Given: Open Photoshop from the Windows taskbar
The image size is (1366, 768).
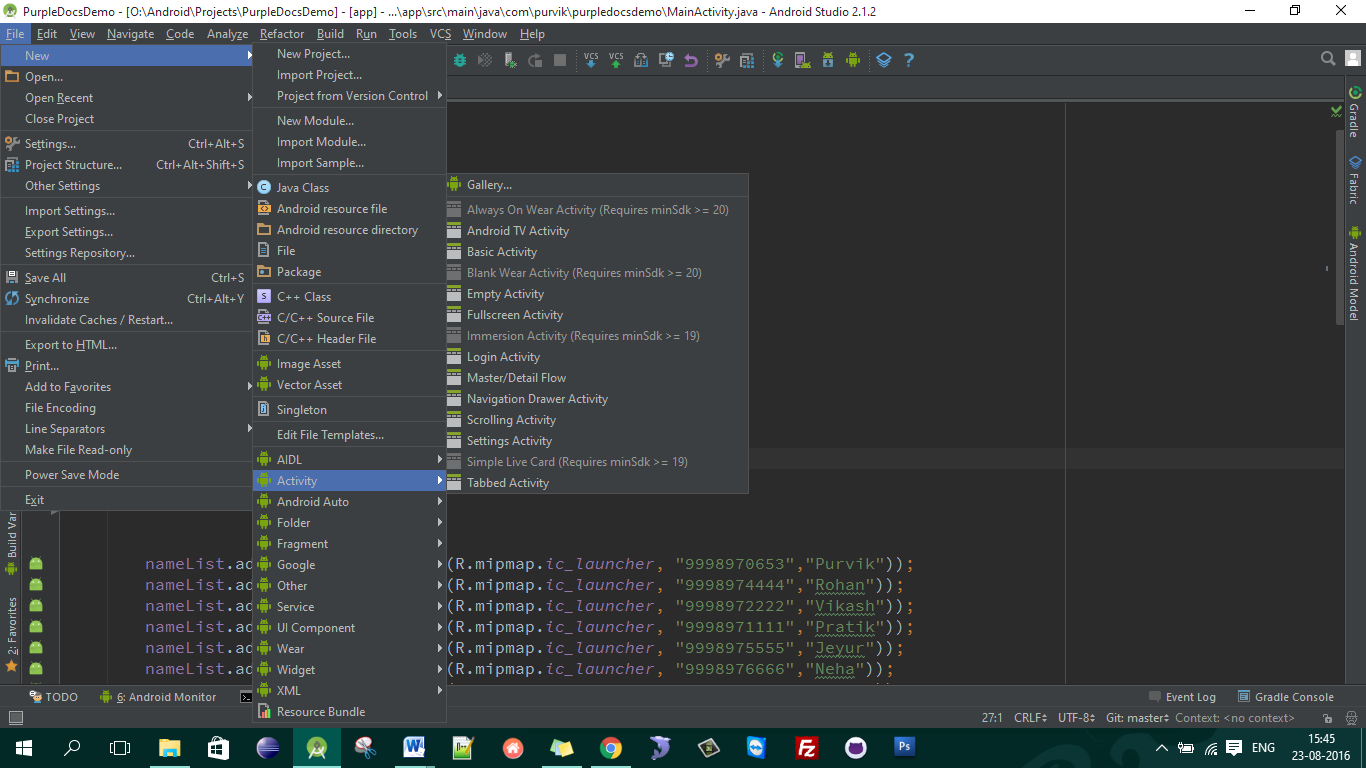Looking at the screenshot, I should pyautogui.click(x=905, y=747).
